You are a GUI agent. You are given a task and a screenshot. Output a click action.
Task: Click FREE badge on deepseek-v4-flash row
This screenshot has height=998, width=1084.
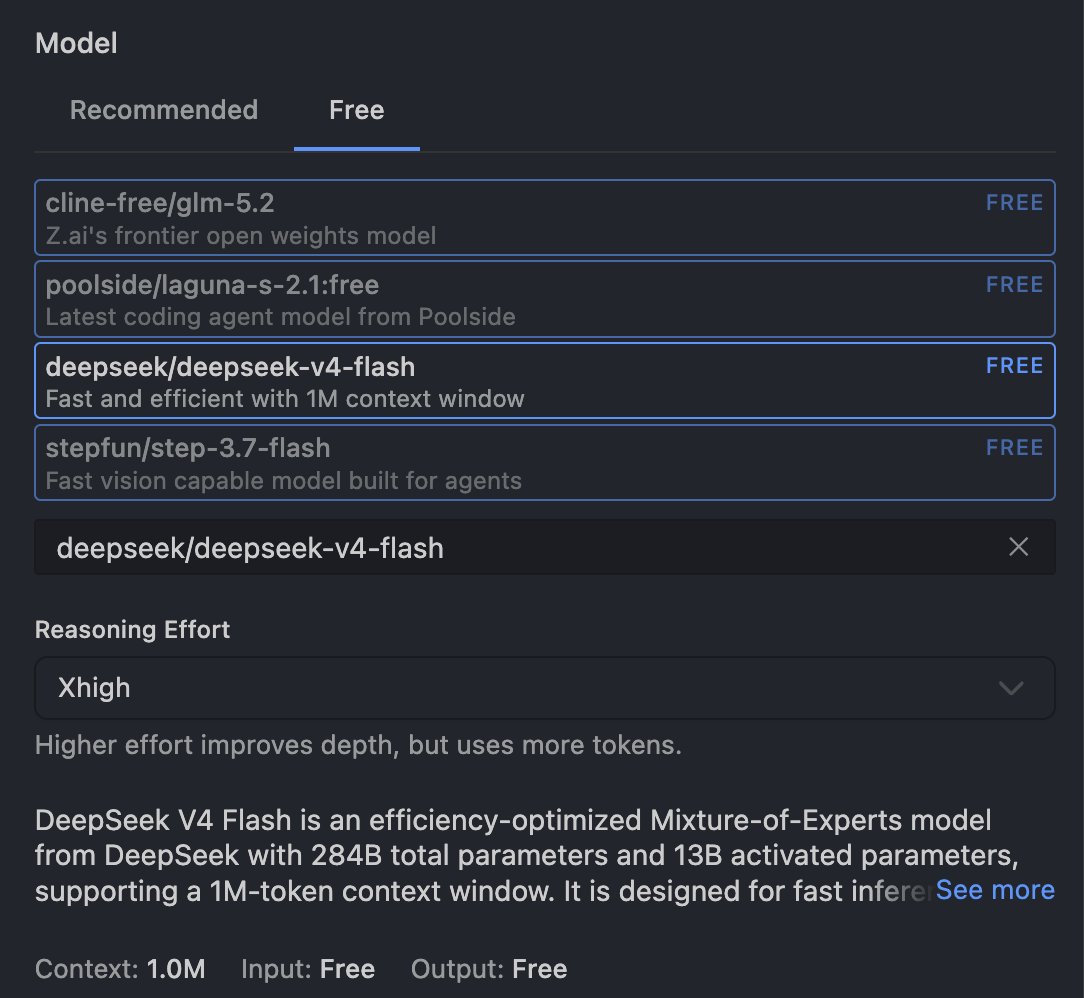click(1014, 366)
